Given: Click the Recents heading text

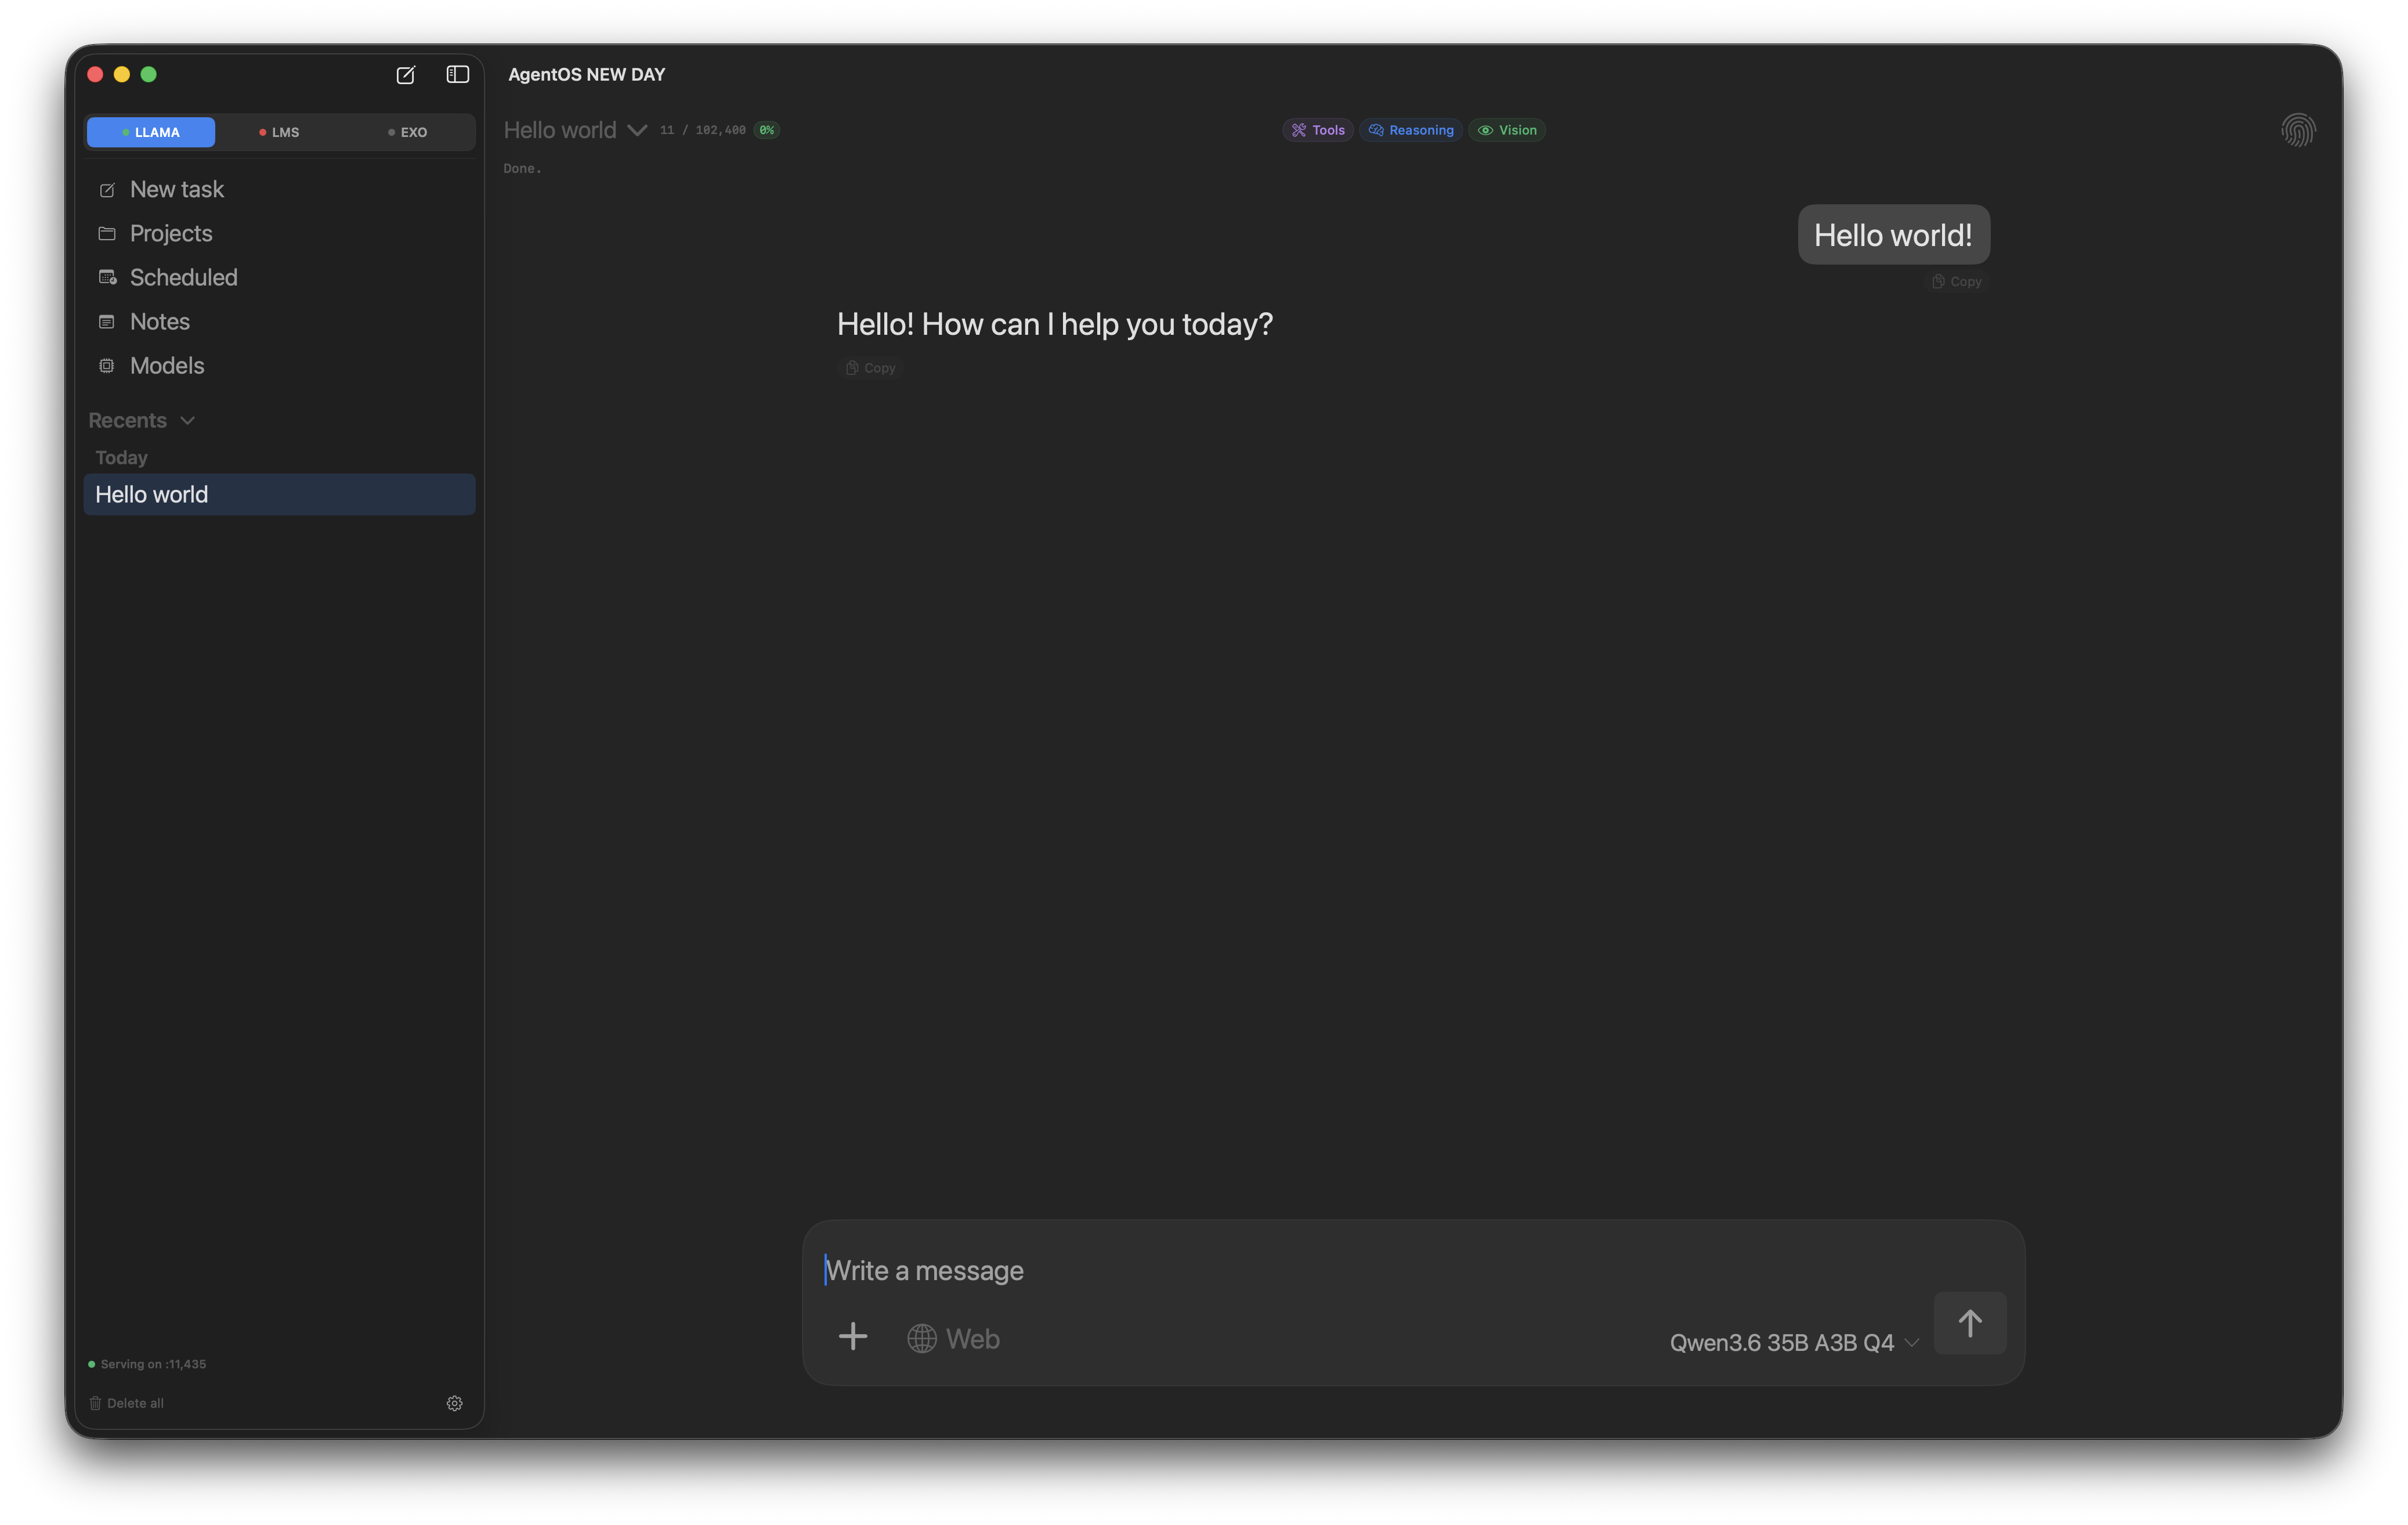Looking at the screenshot, I should click(x=128, y=421).
